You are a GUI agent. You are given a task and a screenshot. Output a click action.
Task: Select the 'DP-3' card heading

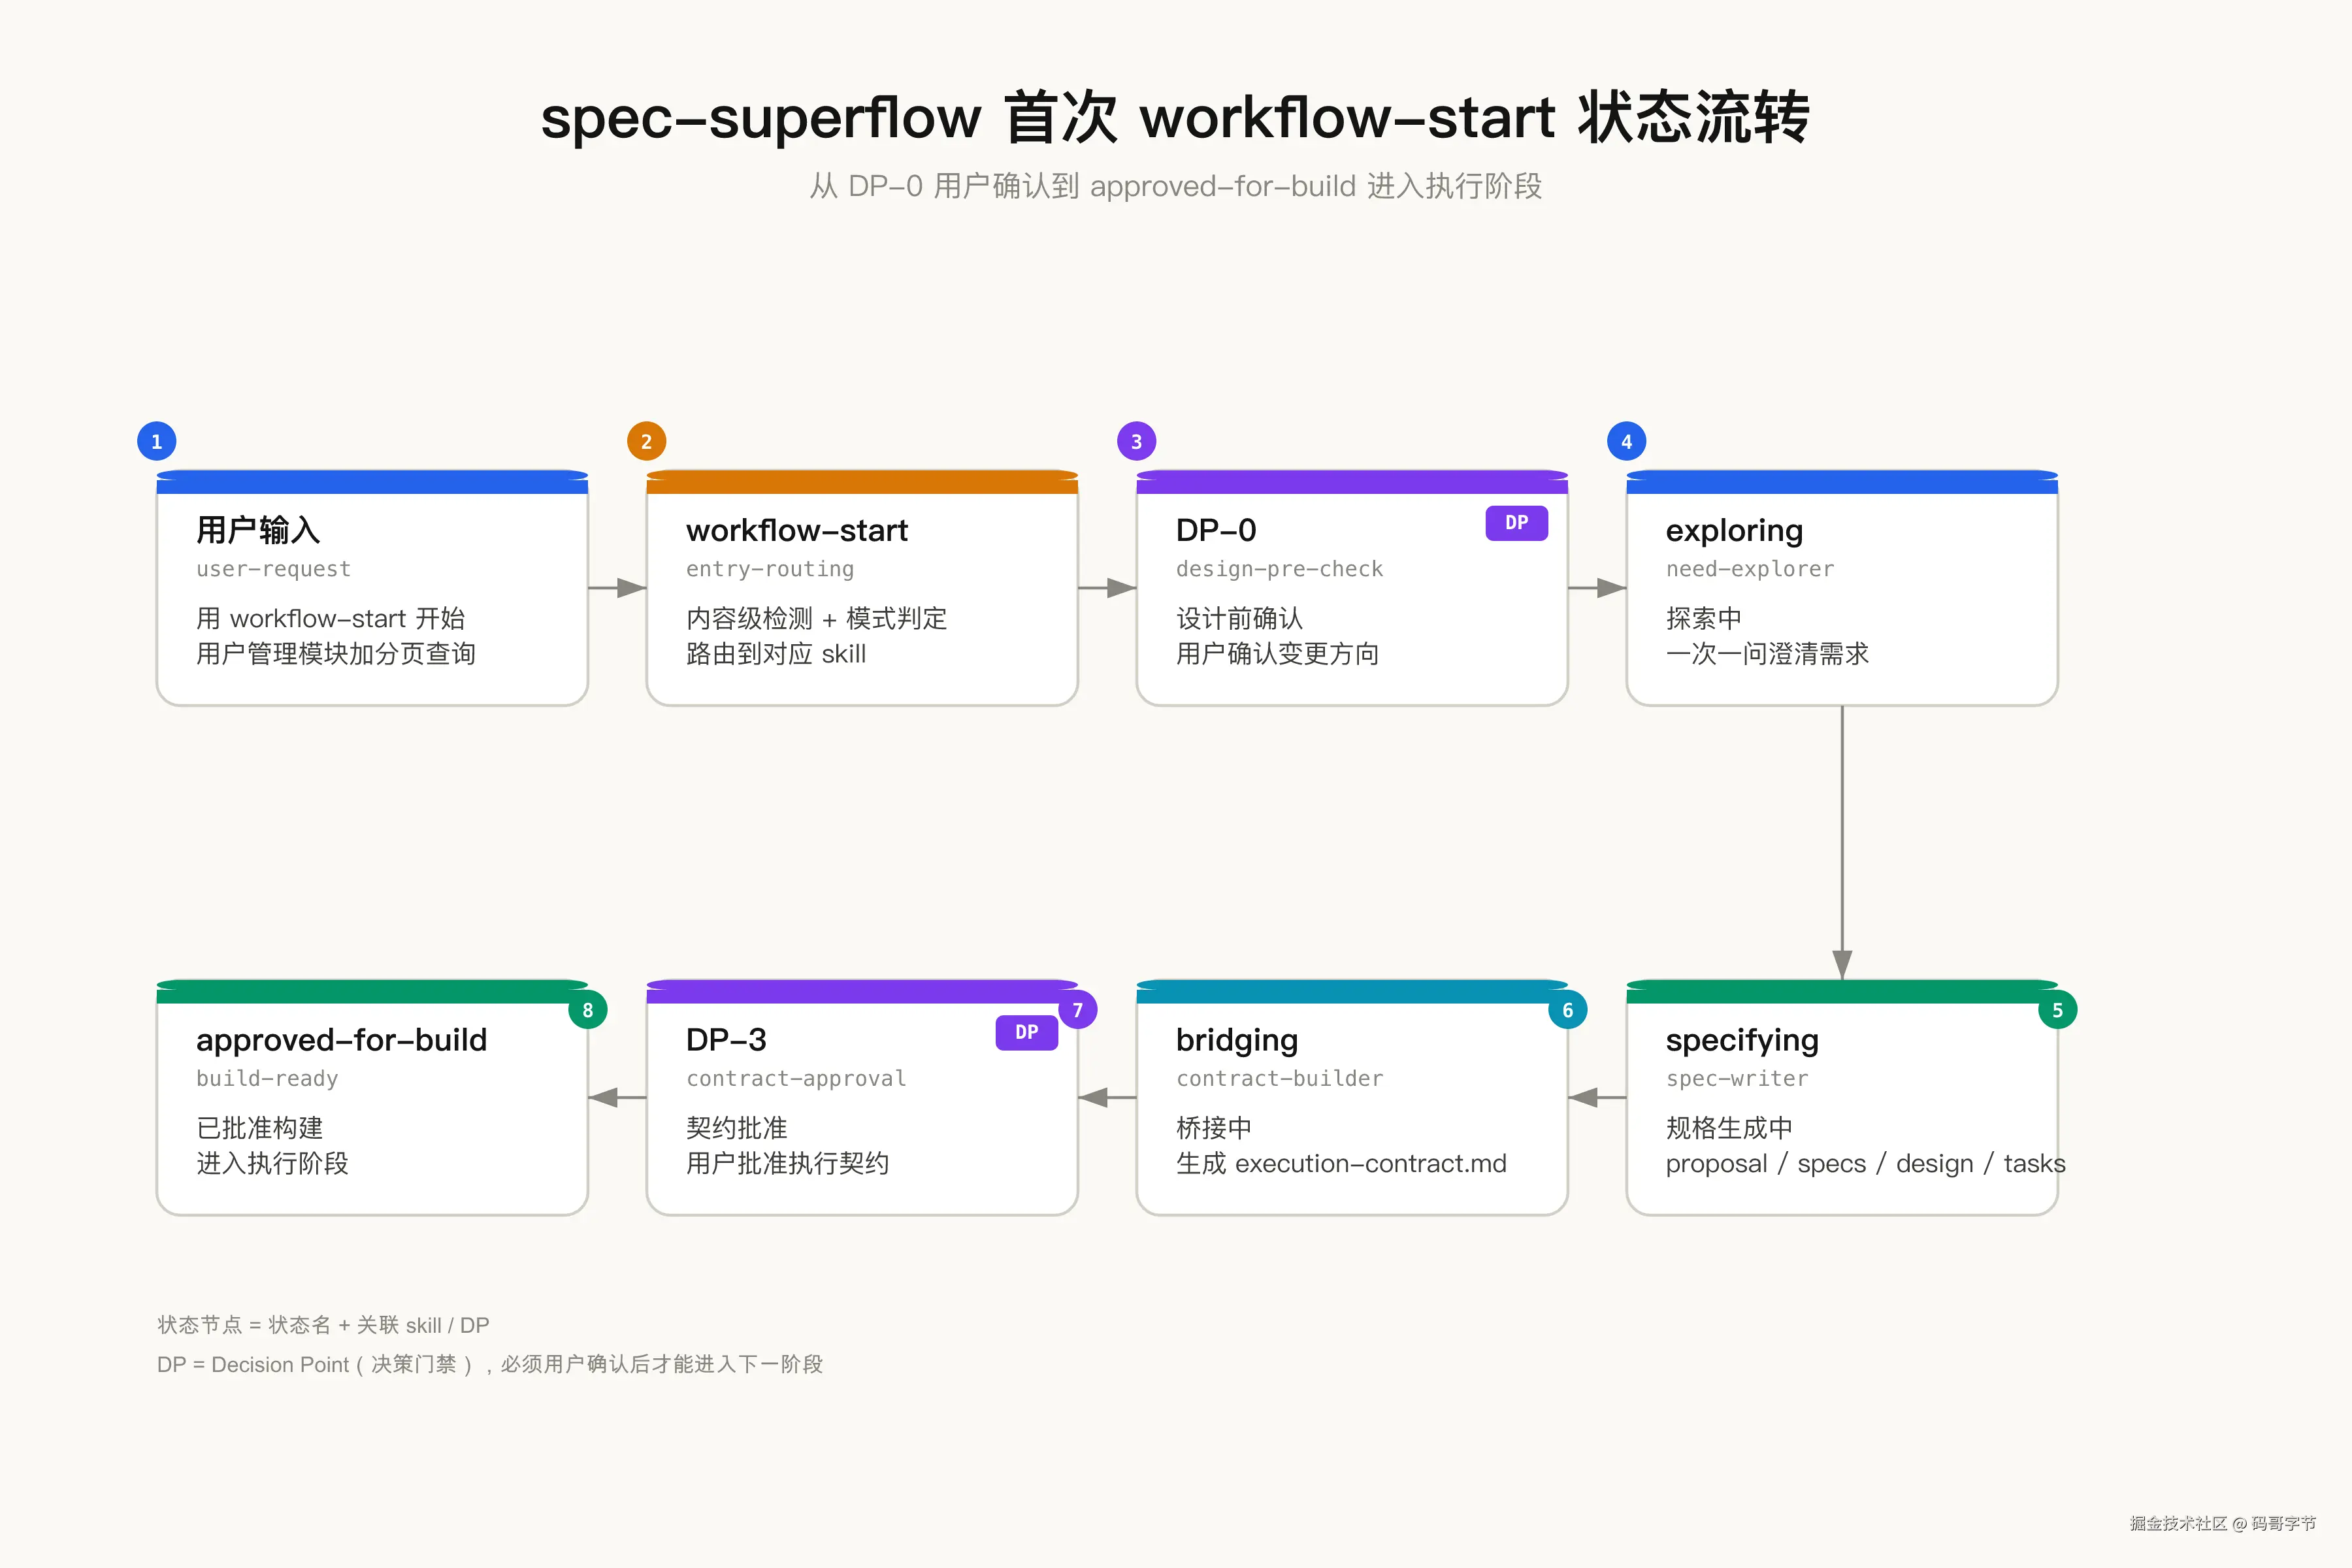click(725, 1040)
